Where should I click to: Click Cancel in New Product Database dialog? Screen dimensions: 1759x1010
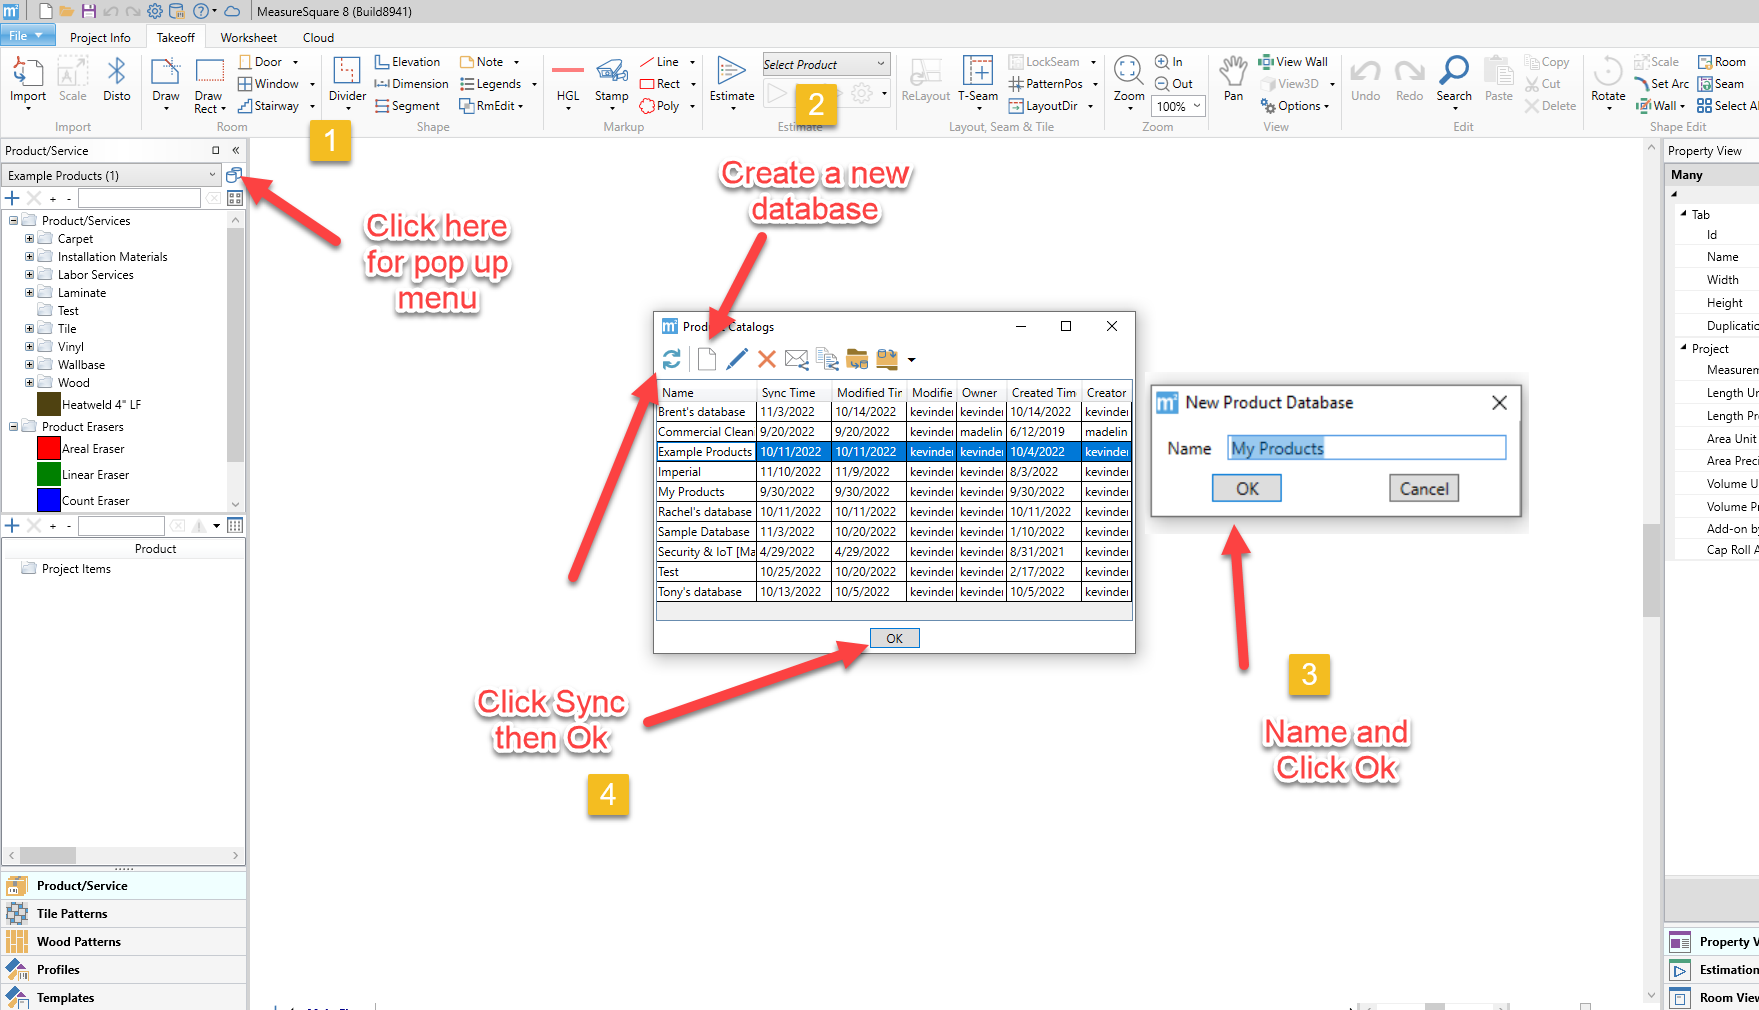[x=1424, y=488]
